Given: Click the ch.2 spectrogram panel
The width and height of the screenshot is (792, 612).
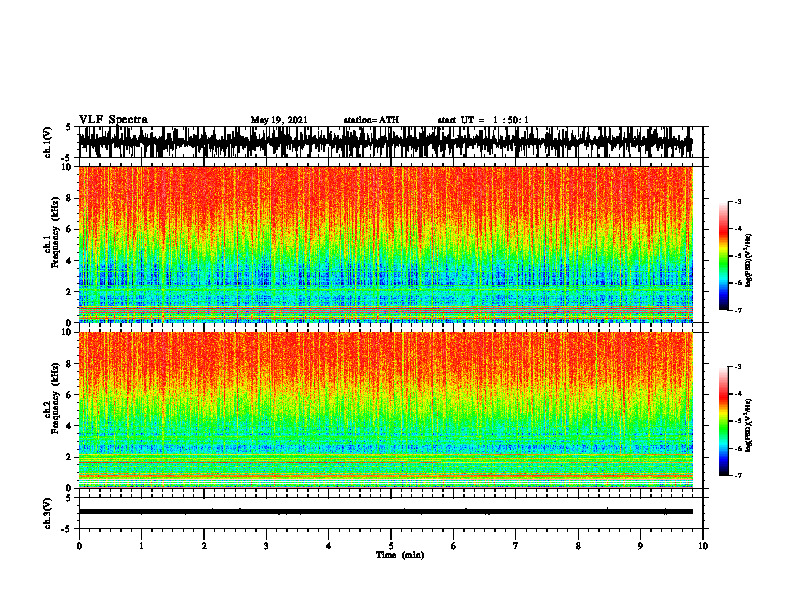Looking at the screenshot, I should pyautogui.click(x=386, y=410).
